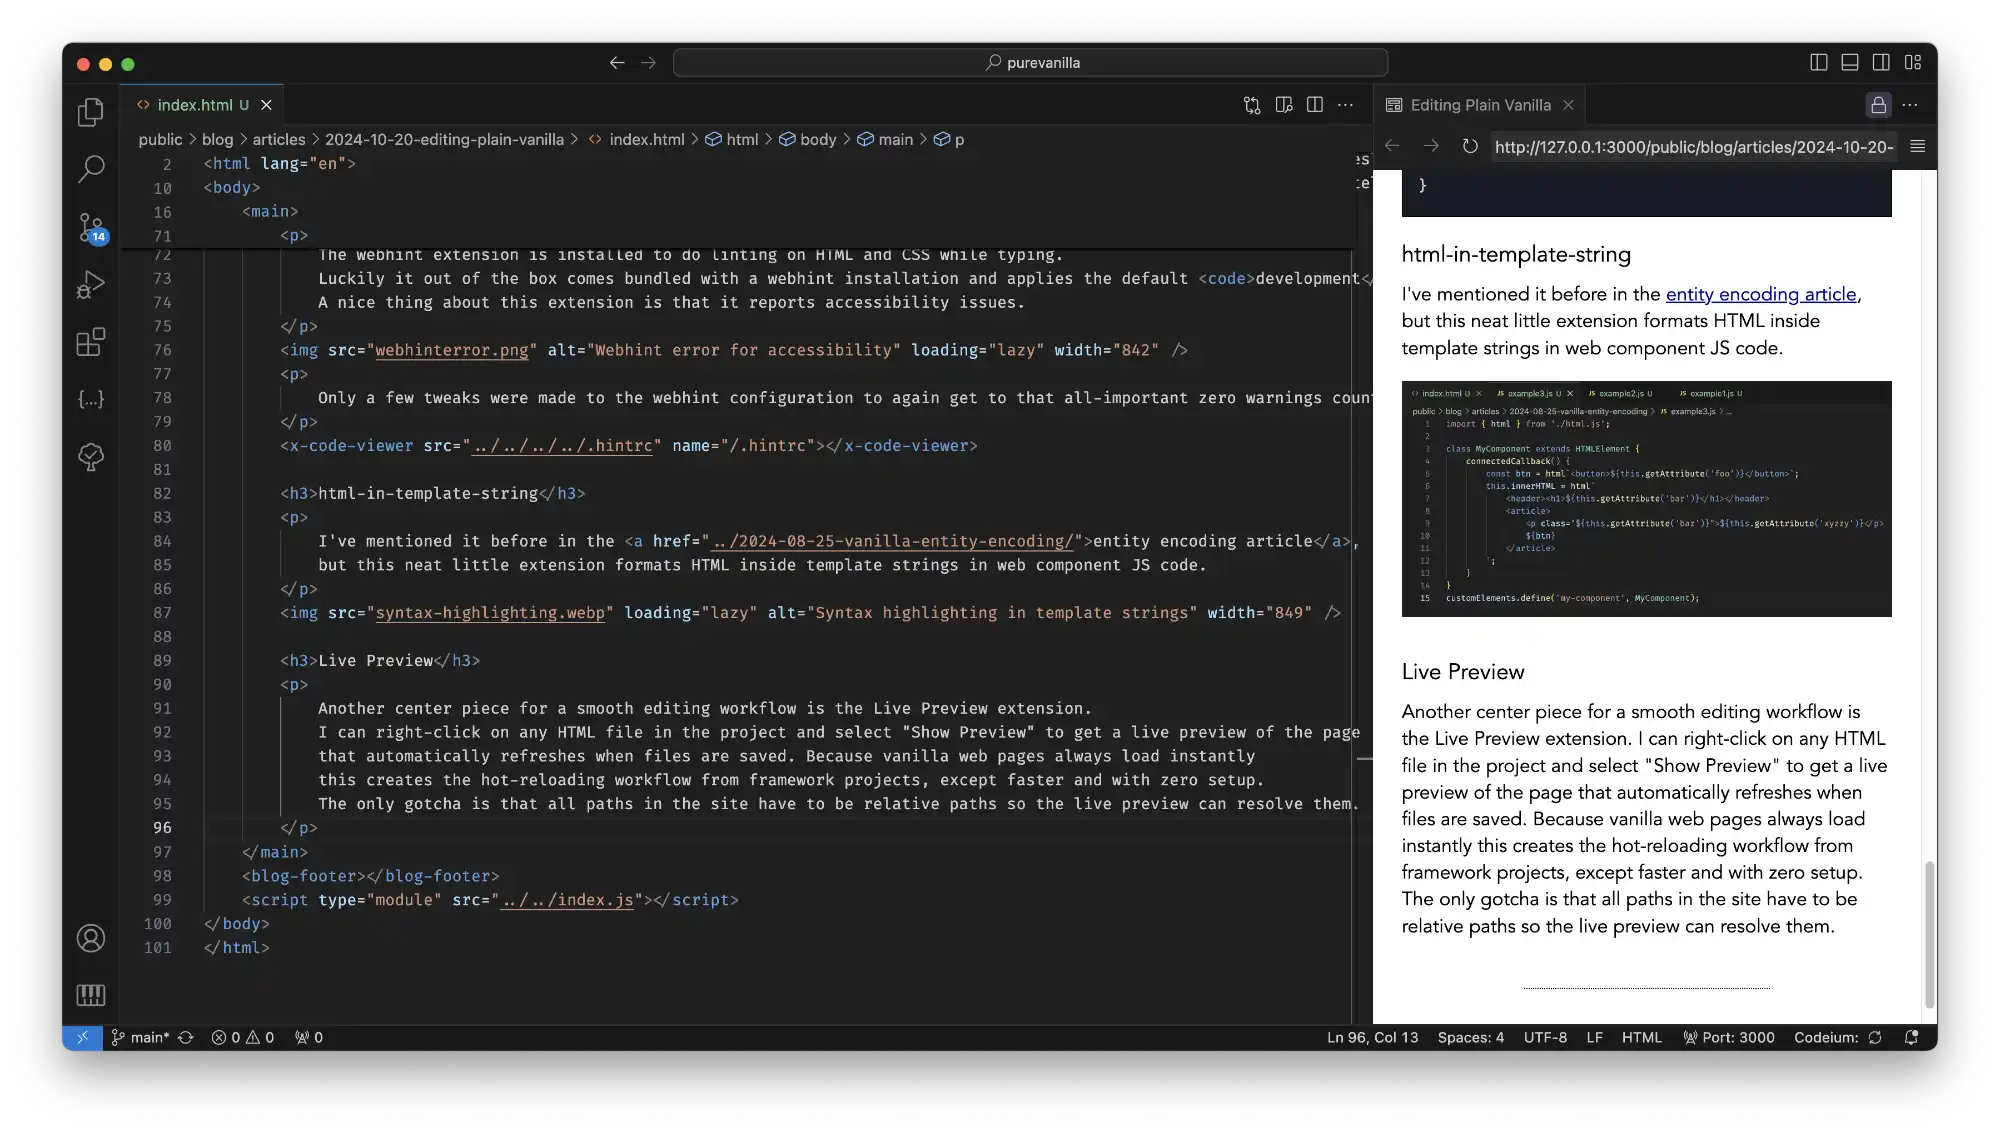Click the 'p' symbol breadcrumb
2000x1133 pixels.
[949, 139]
